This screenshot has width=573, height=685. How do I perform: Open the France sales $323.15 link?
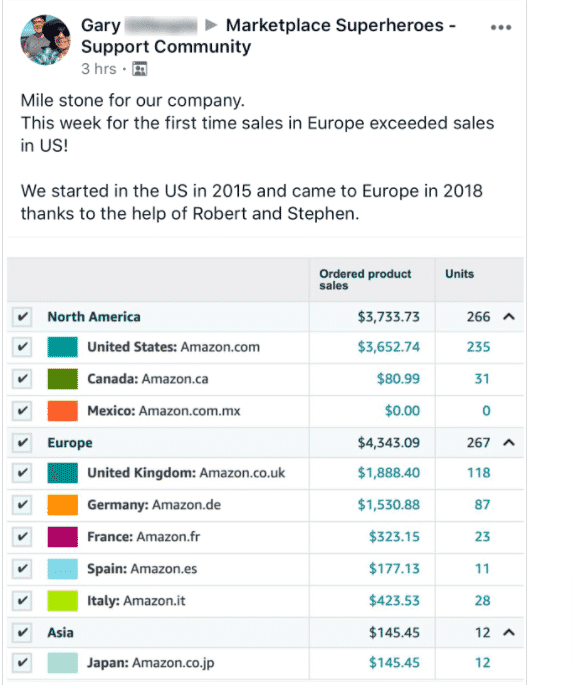click(x=394, y=537)
